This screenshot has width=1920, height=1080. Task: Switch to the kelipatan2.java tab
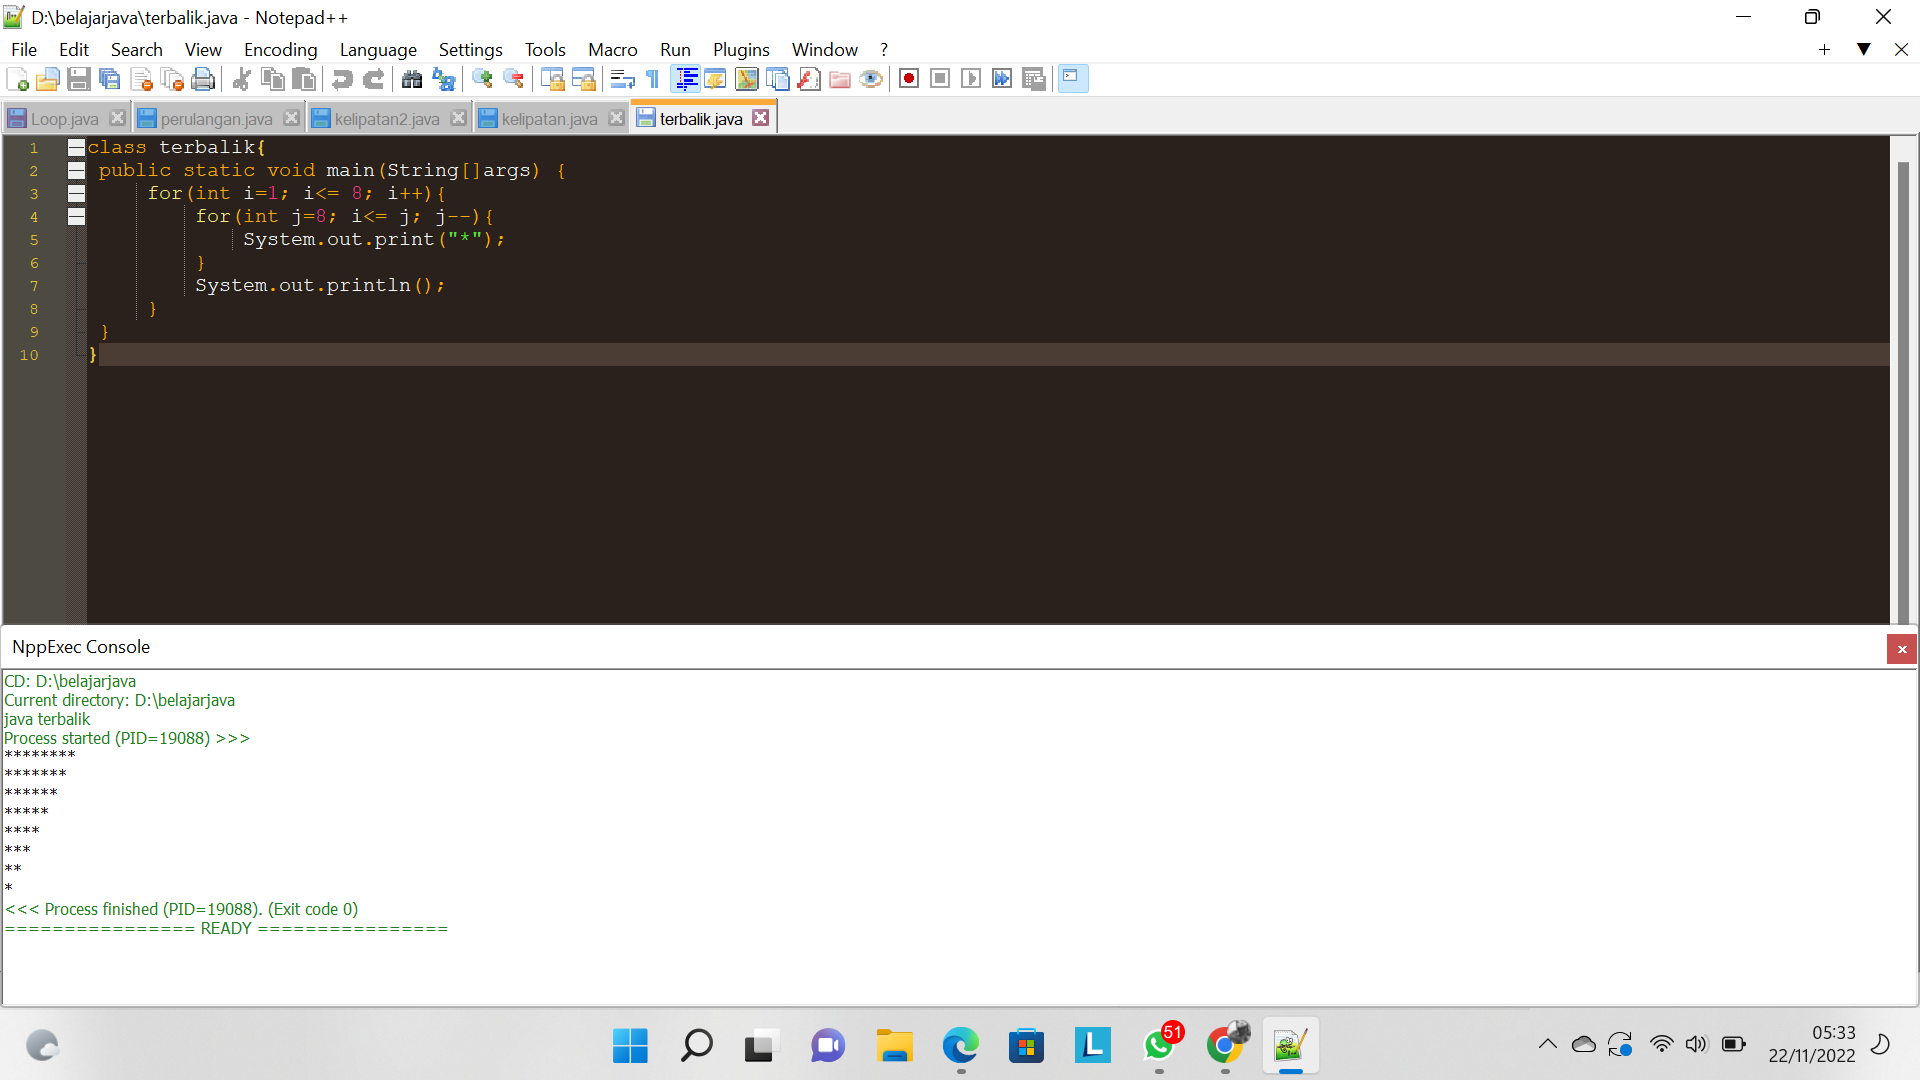pyautogui.click(x=386, y=119)
